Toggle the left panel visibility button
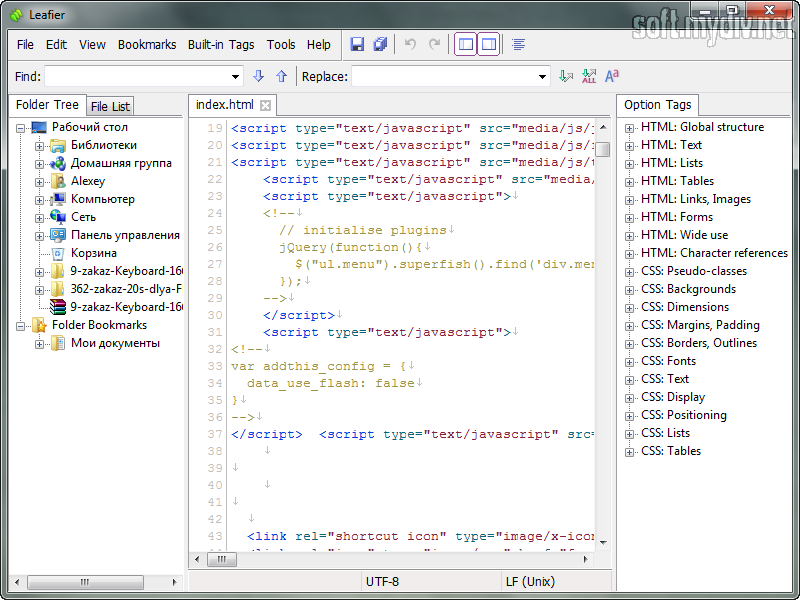This screenshot has height=600, width=800. click(x=465, y=44)
